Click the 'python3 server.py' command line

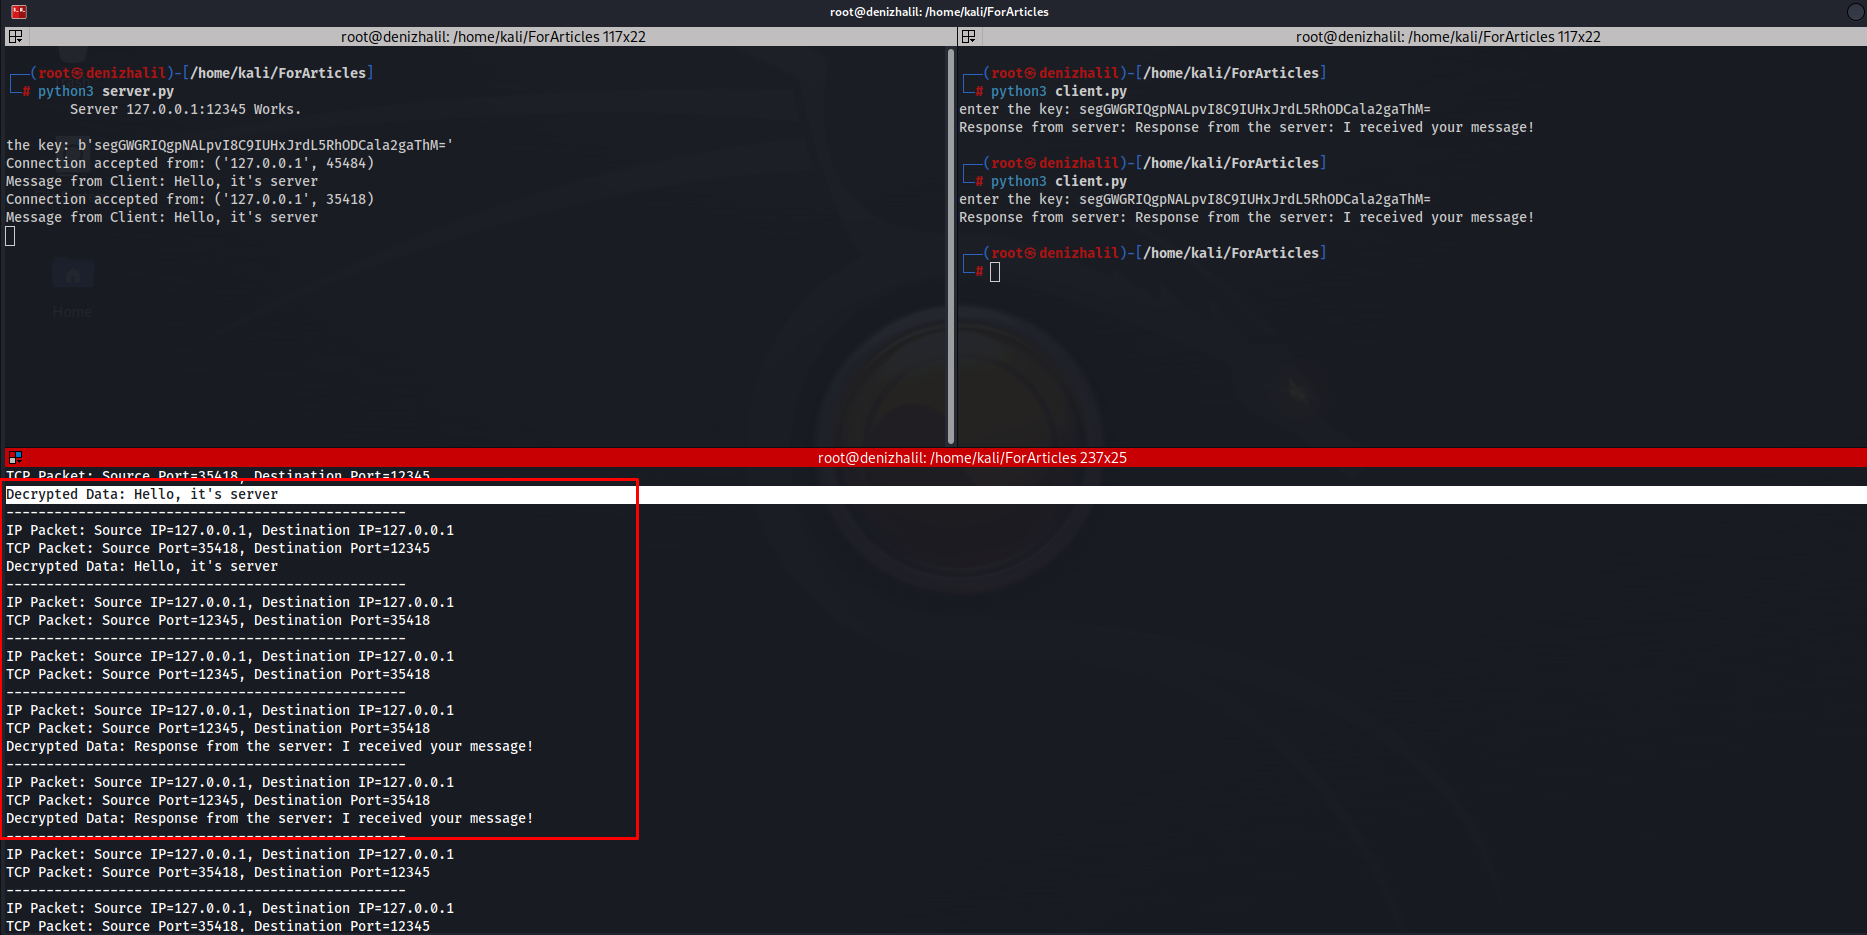[x=106, y=91]
